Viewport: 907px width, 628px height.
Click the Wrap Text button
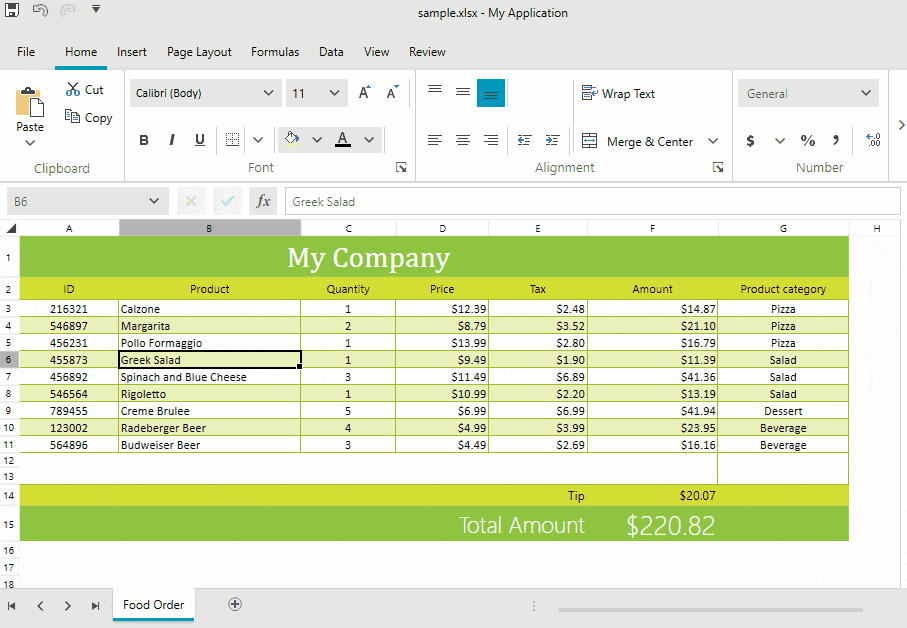619,93
